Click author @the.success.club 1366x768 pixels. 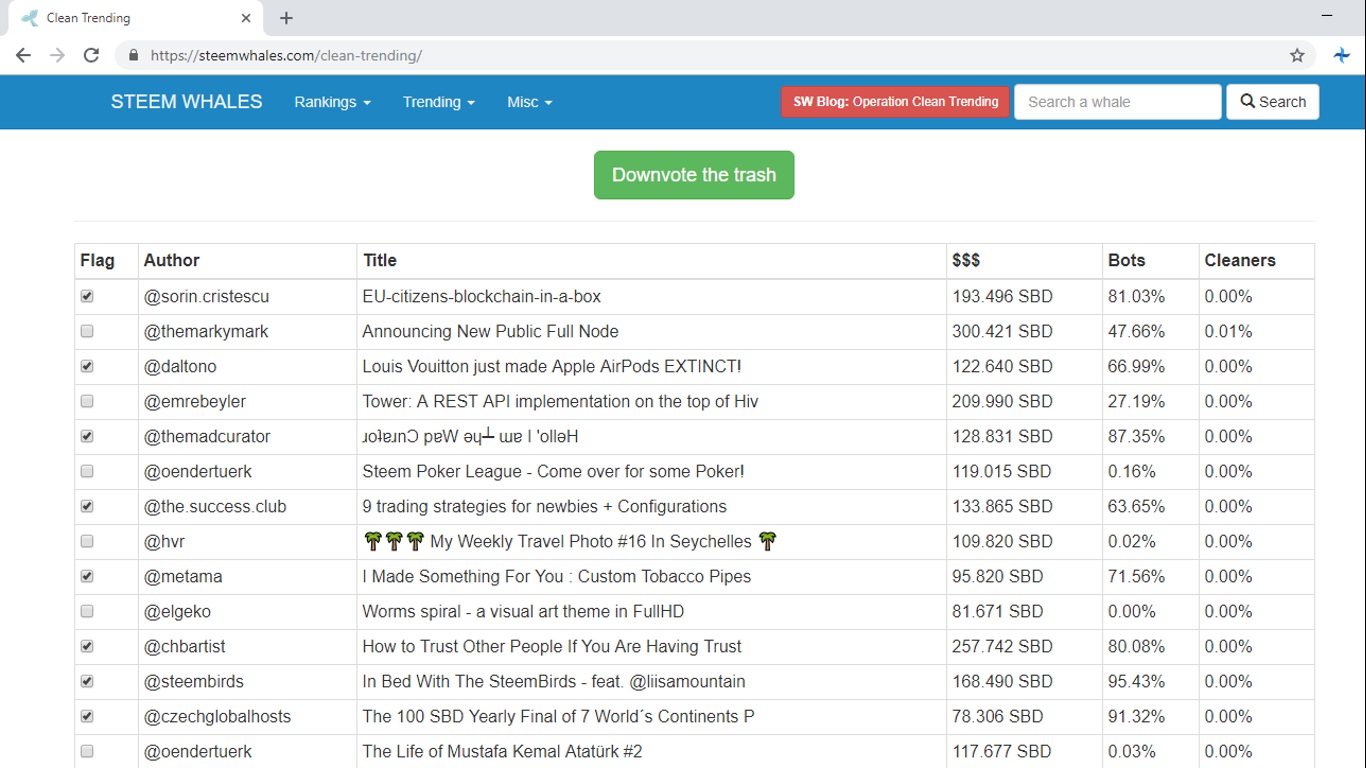tap(215, 506)
